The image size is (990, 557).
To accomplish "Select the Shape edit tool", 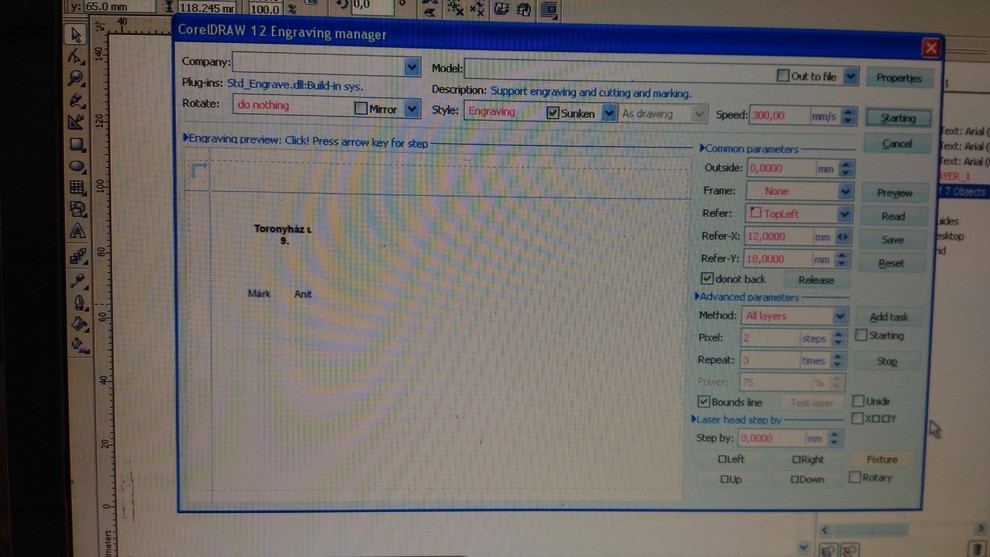I will pyautogui.click(x=76, y=57).
